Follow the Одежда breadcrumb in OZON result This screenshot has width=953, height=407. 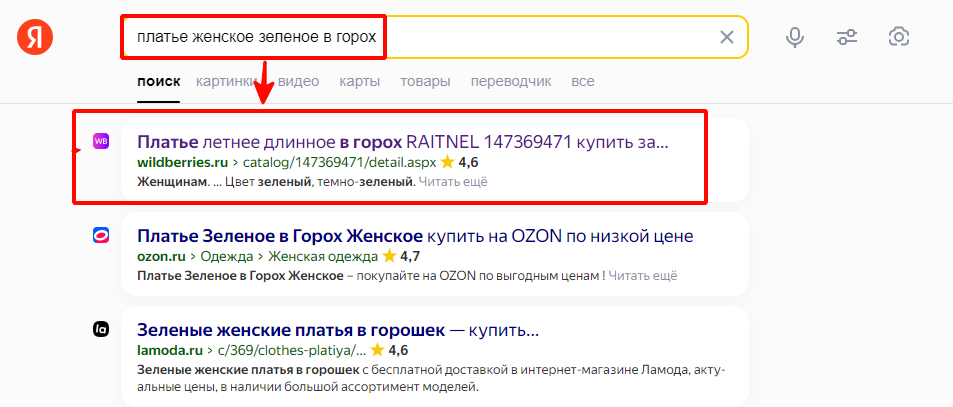coord(227,256)
